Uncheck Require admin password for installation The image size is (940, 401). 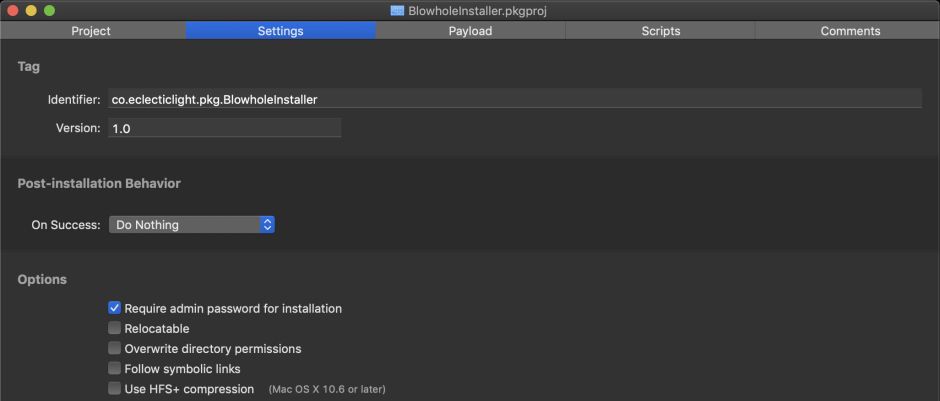[x=114, y=308]
